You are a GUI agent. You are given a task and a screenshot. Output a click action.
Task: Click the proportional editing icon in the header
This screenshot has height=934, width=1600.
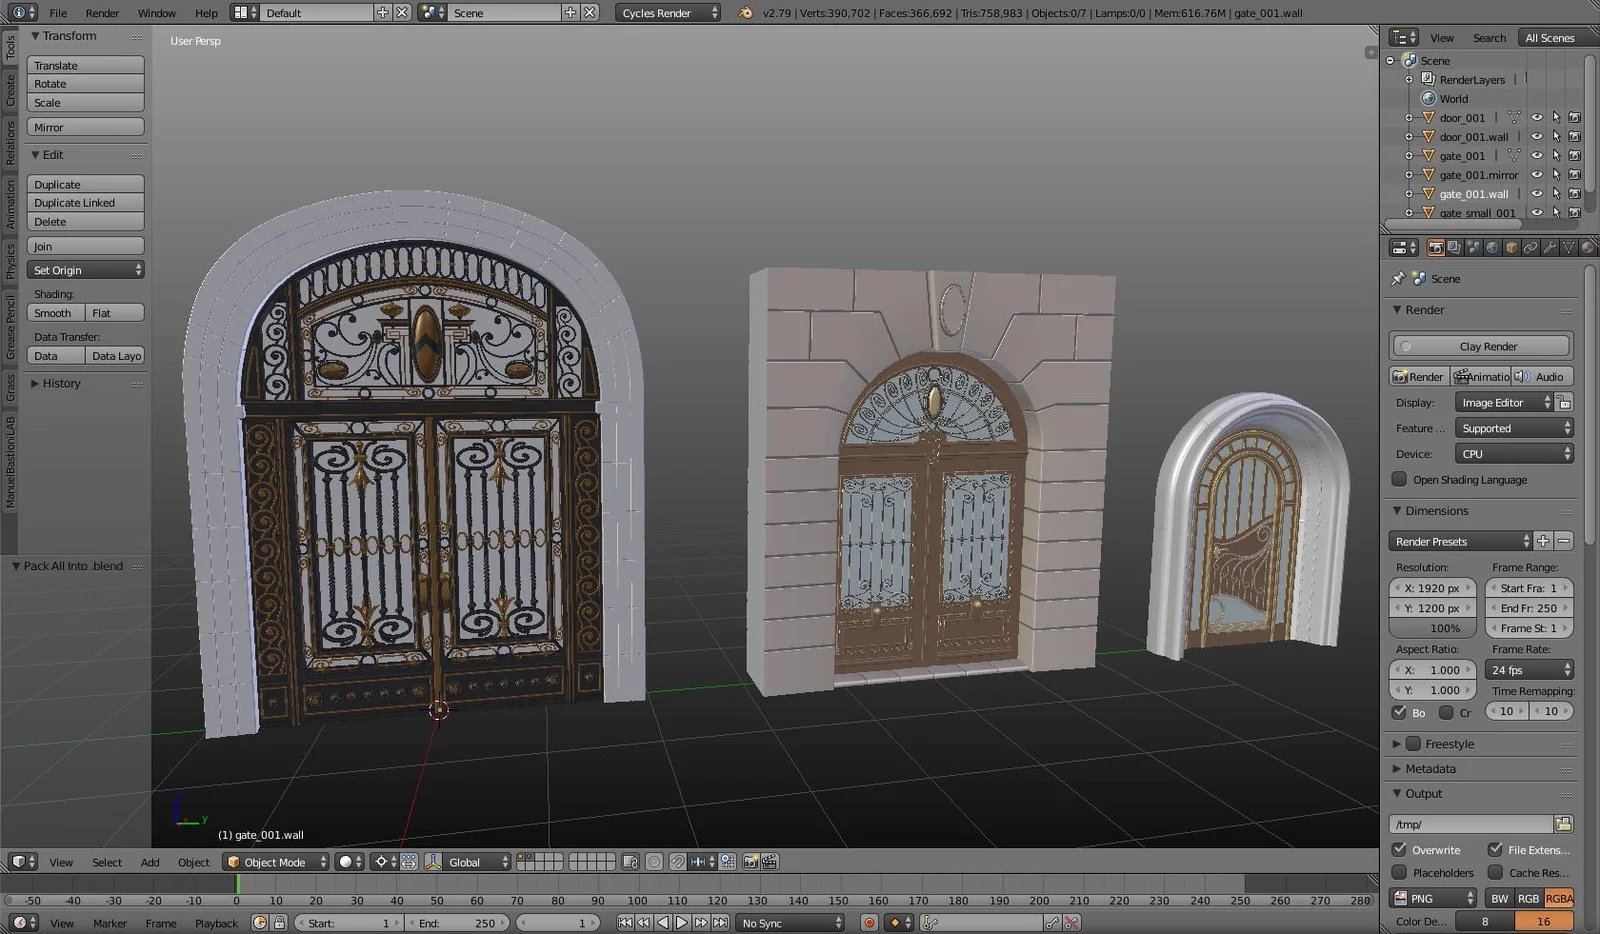click(654, 861)
